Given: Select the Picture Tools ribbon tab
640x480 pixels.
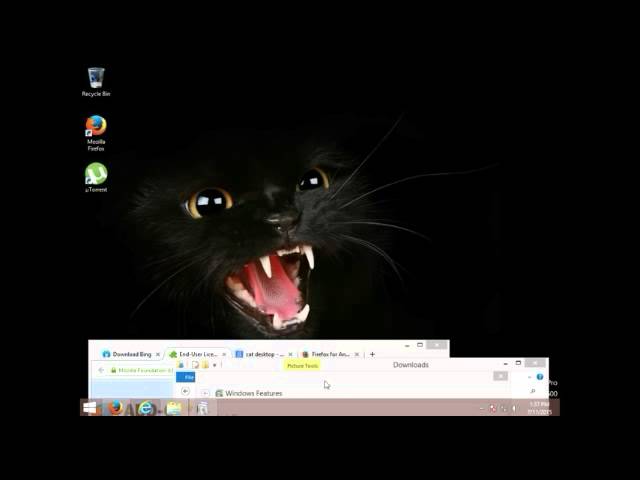Looking at the screenshot, I should (302, 366).
